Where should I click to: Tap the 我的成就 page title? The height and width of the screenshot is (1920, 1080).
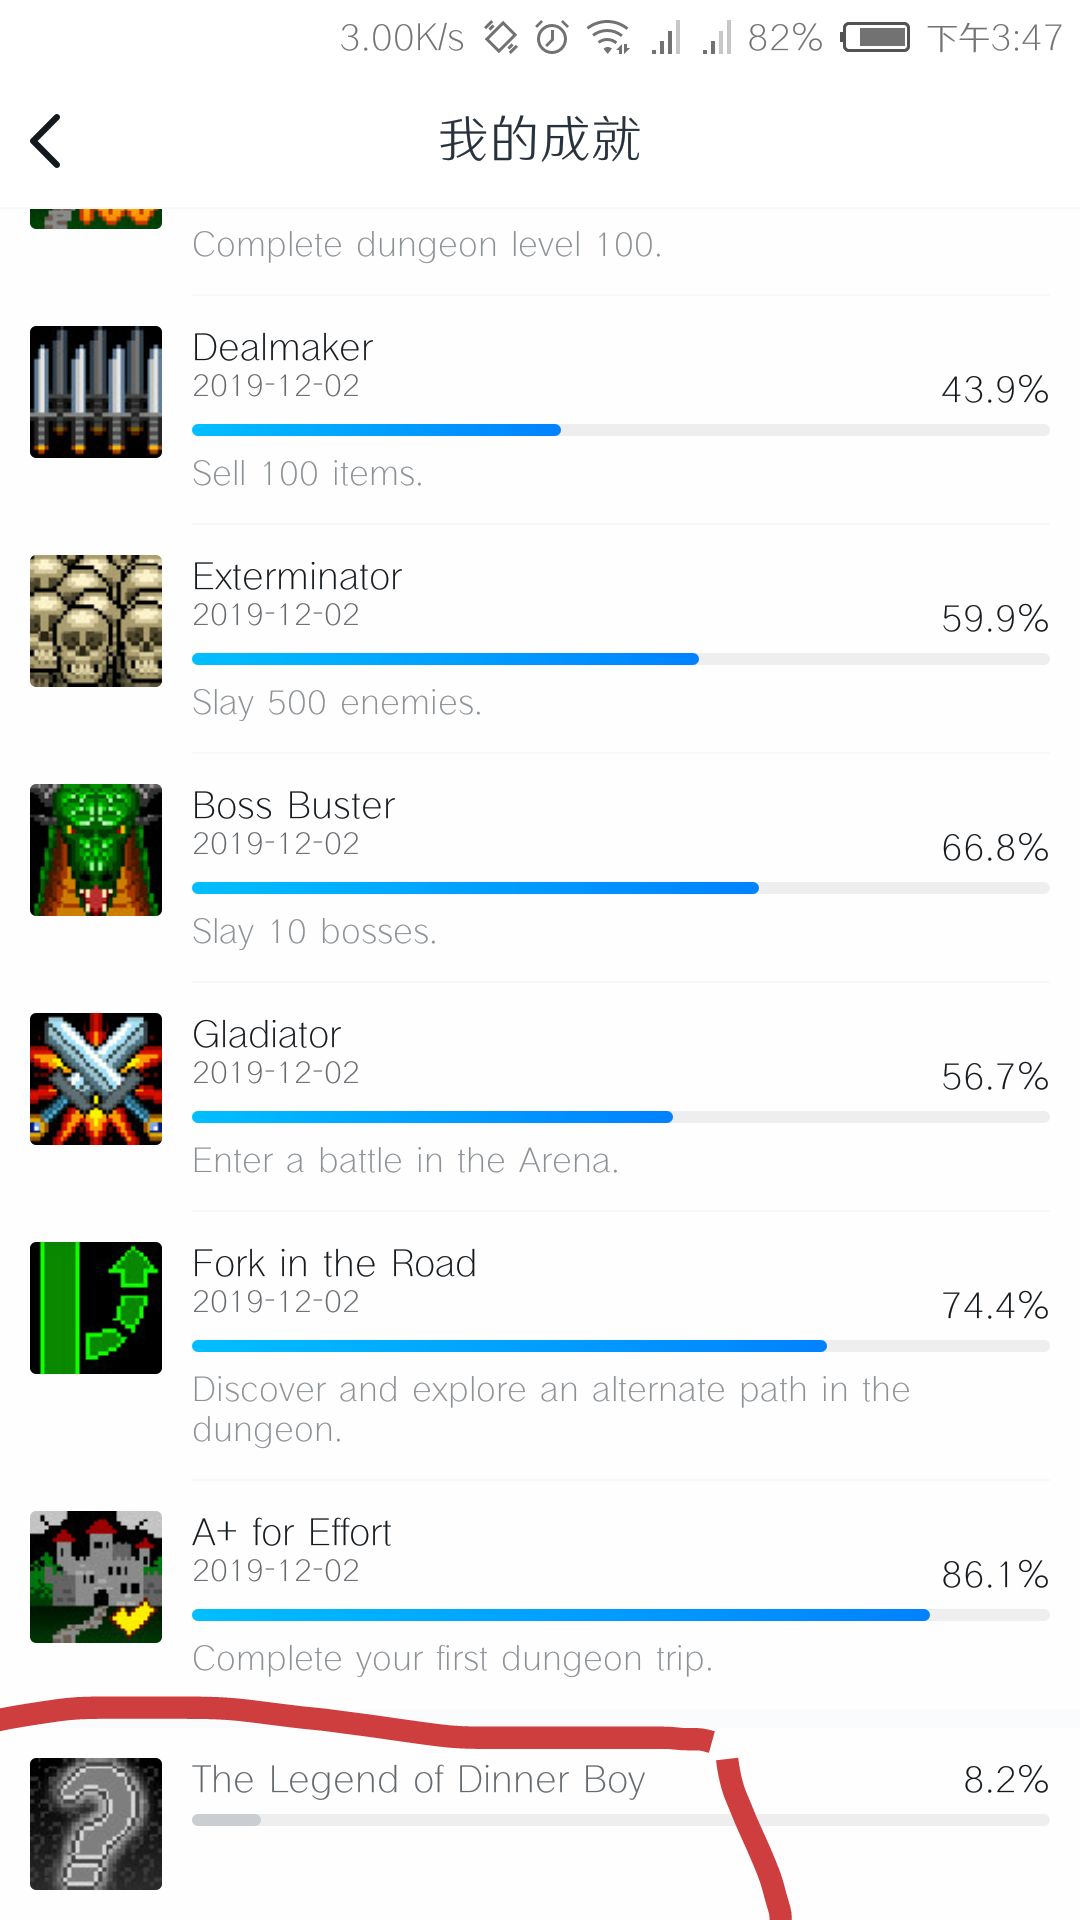[540, 139]
